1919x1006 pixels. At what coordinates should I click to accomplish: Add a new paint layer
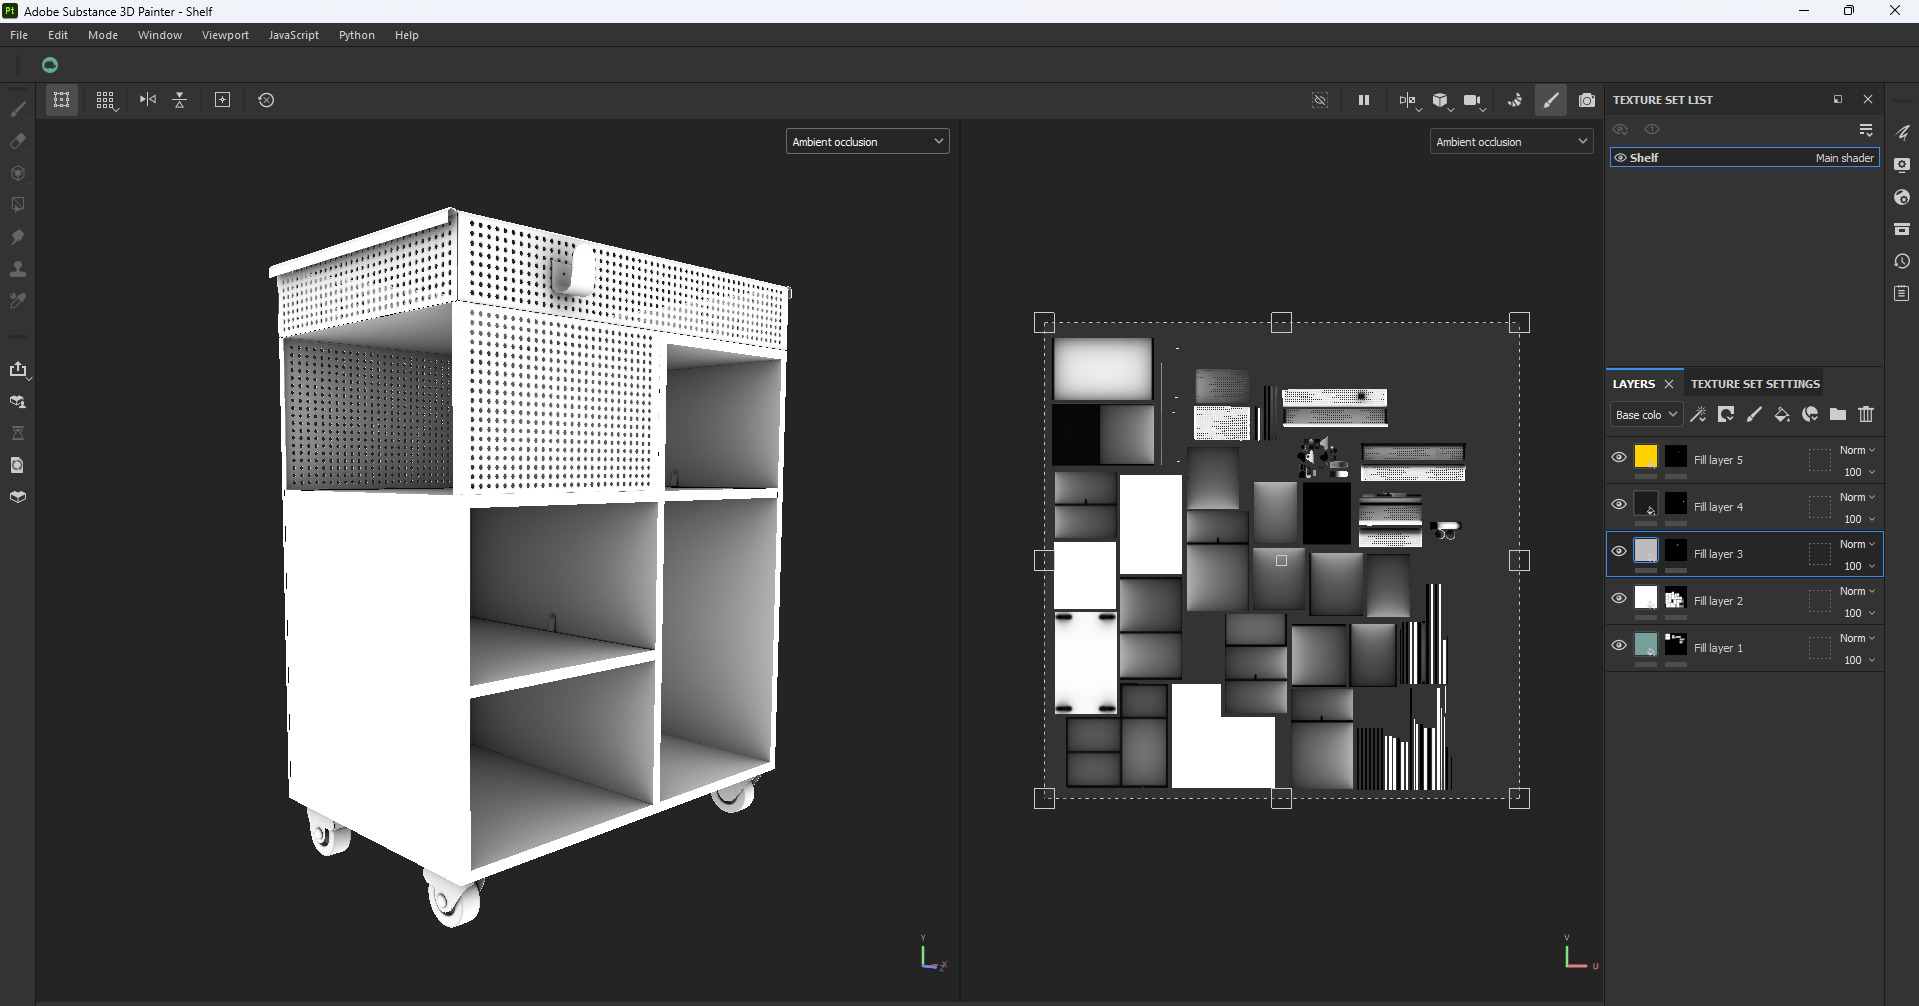click(1754, 415)
